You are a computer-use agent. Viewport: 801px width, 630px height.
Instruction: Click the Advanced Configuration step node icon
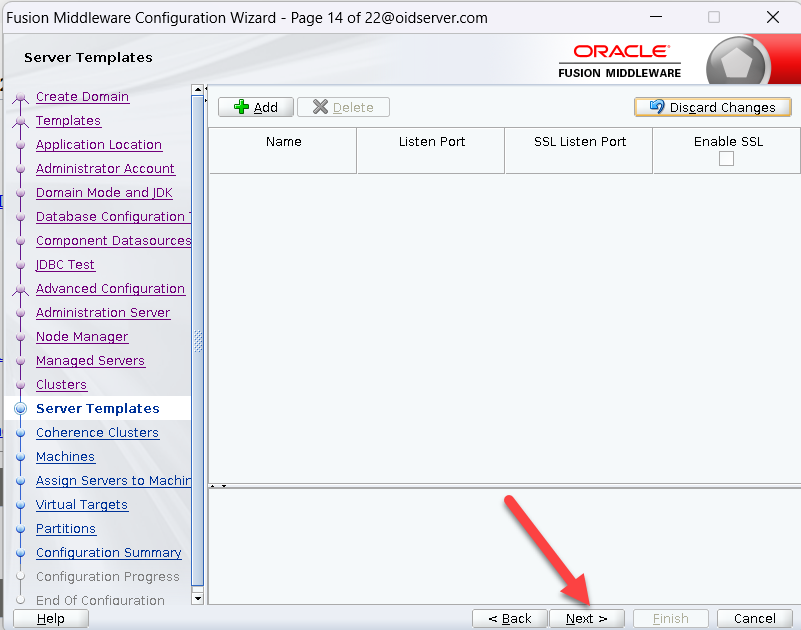point(20,290)
